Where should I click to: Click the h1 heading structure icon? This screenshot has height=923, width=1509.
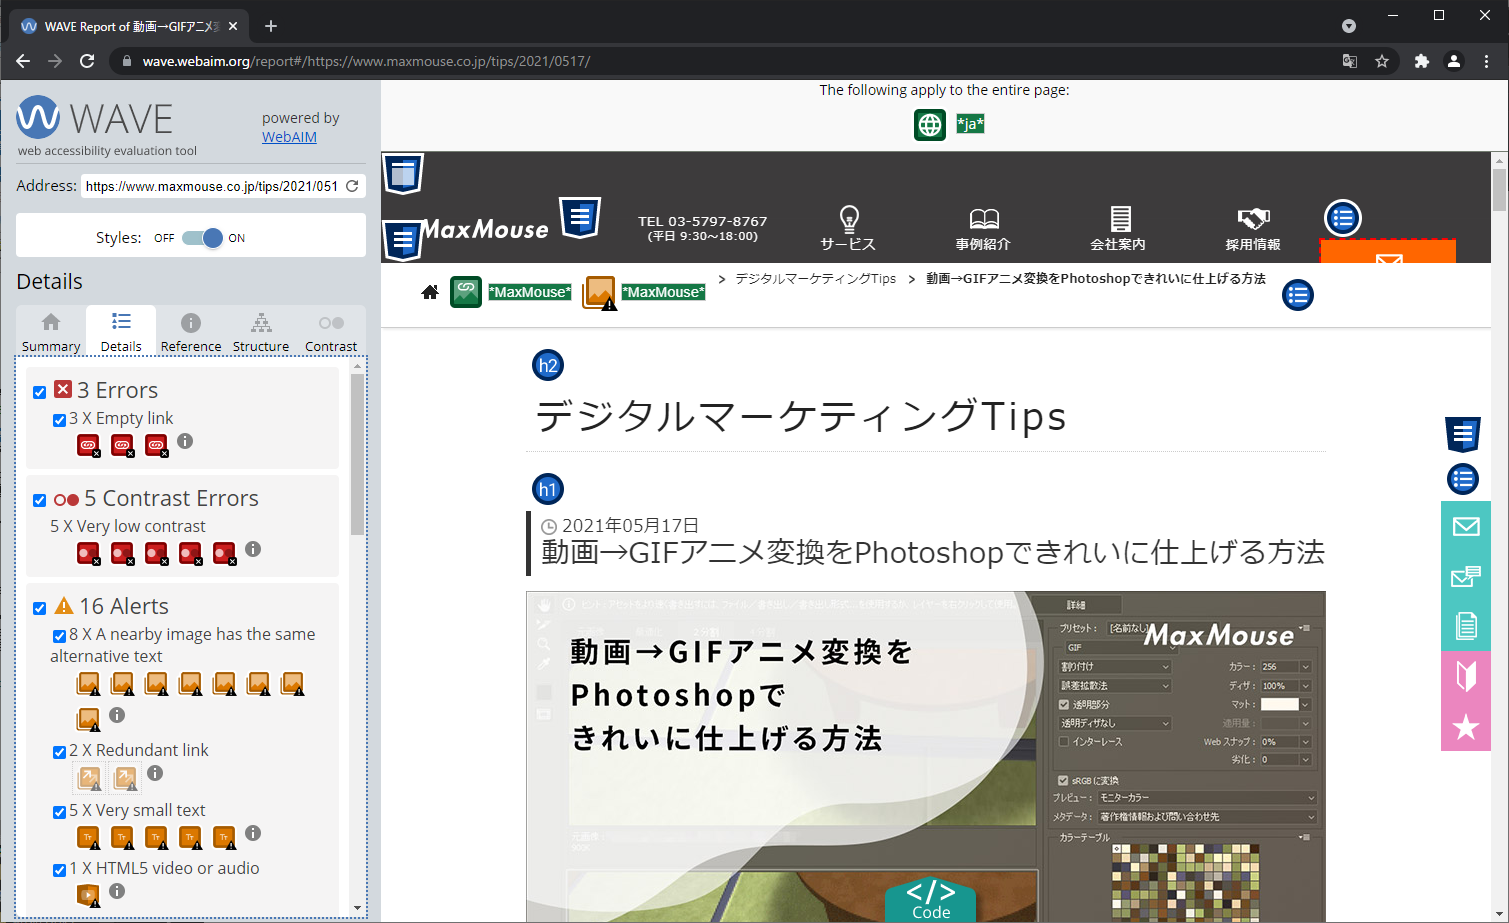click(548, 489)
